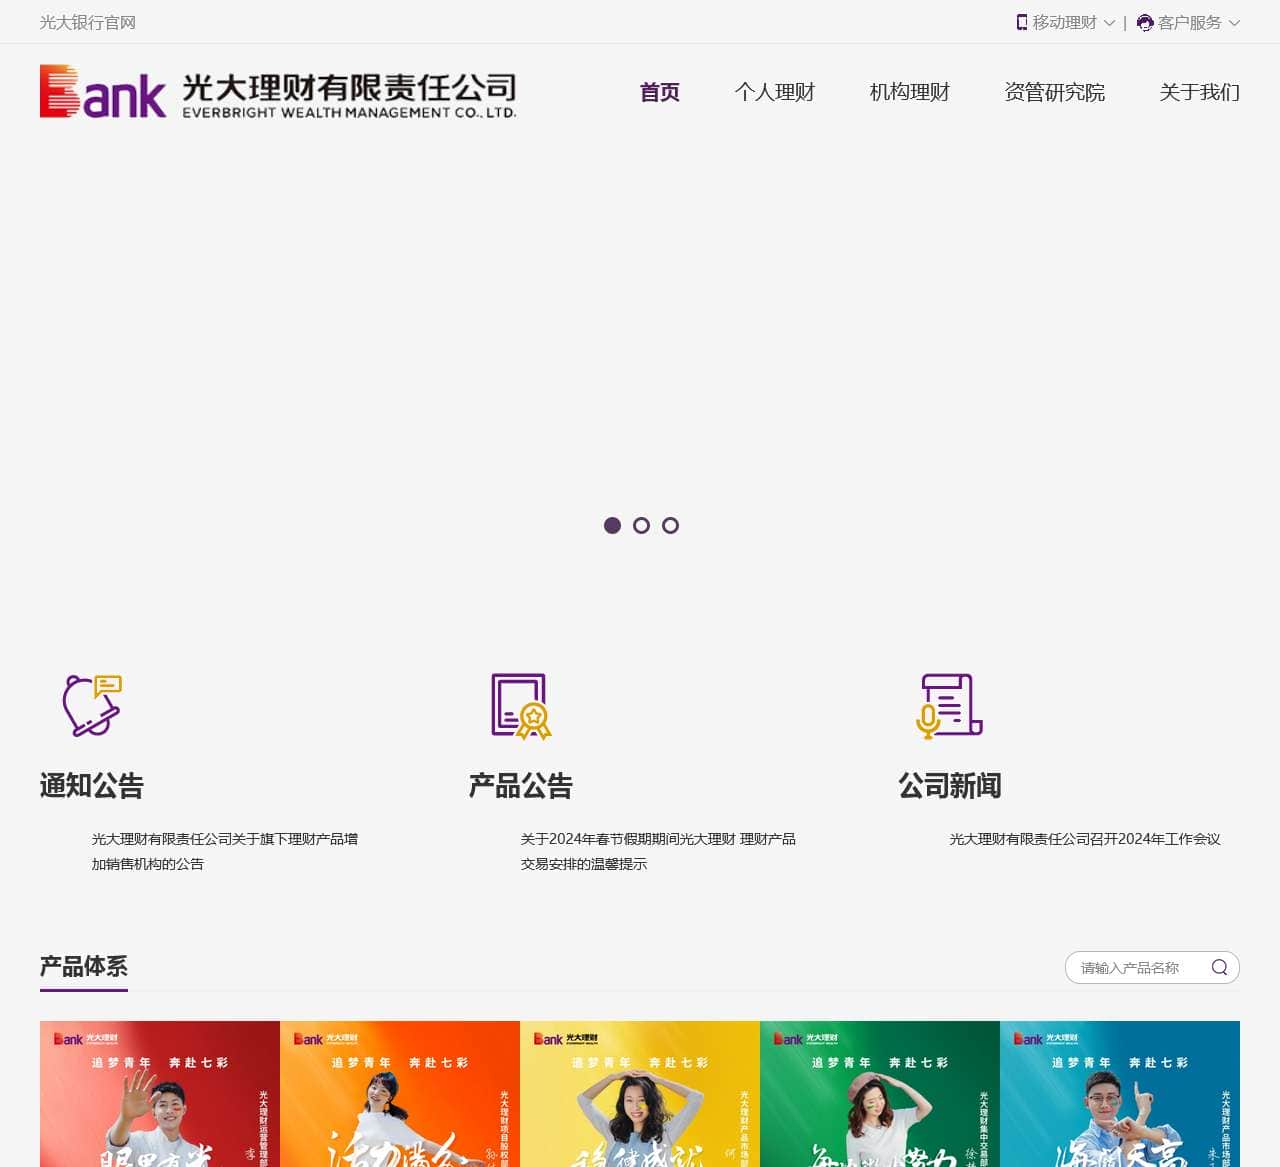Screen dimensions: 1280x1167
Task: Open the 关于我们 menu
Action: (1200, 92)
